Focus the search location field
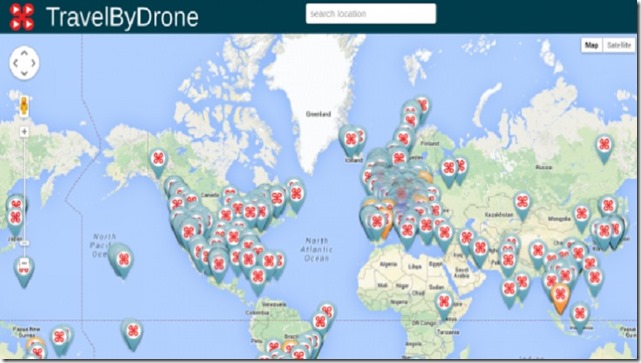The width and height of the screenshot is (641, 363). pos(371,13)
